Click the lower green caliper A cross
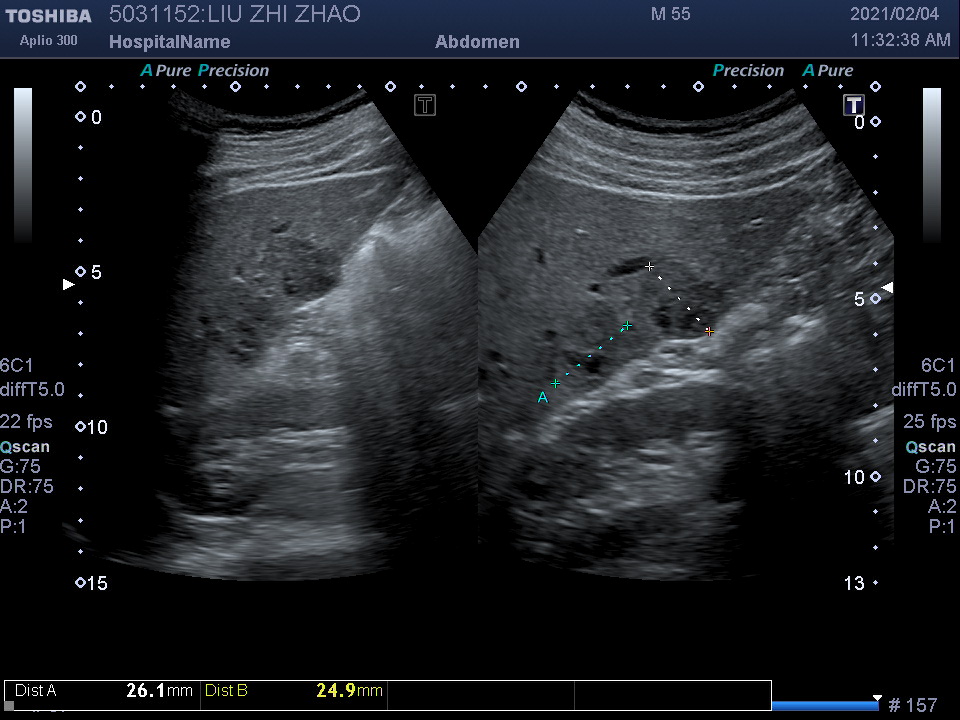960x720 pixels. click(555, 383)
